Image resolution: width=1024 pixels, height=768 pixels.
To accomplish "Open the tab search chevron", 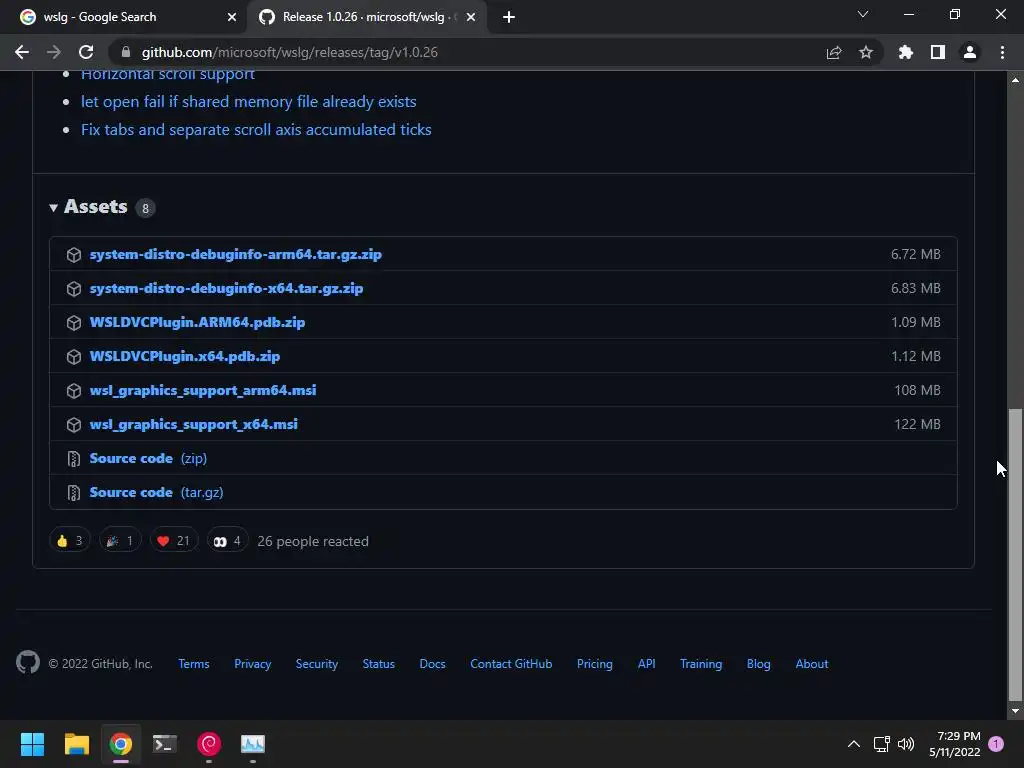I will (863, 14).
